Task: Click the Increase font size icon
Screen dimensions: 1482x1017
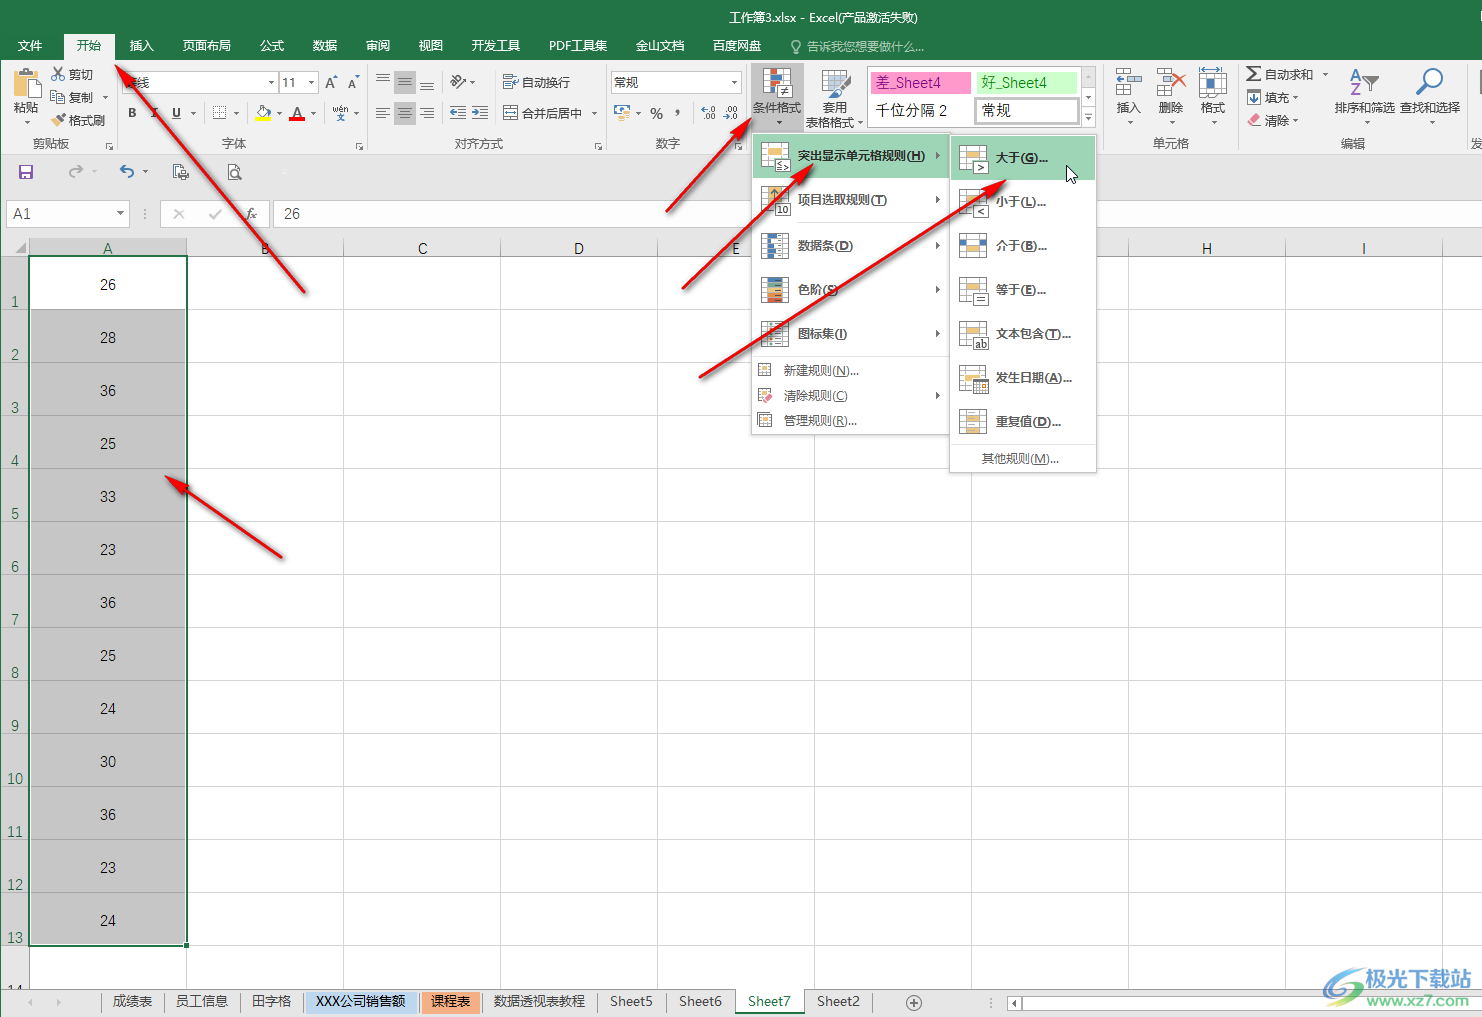Action: pos(331,82)
